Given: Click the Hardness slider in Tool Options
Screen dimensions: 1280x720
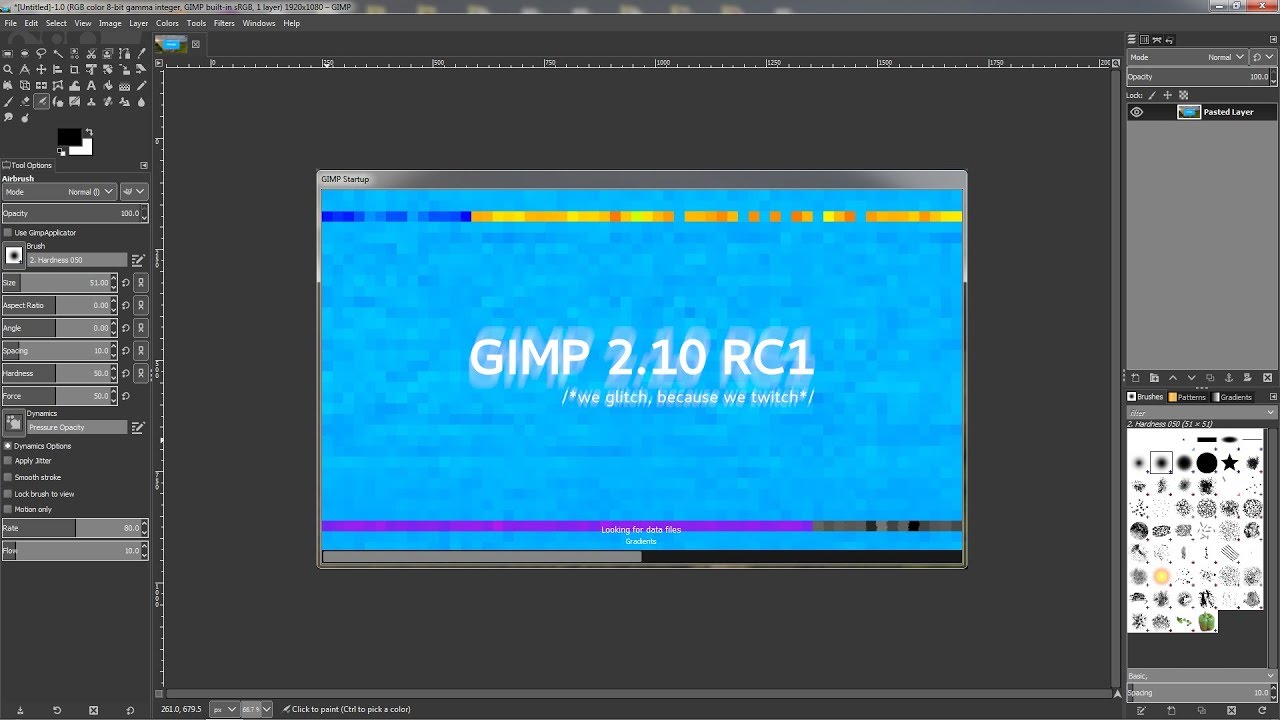Looking at the screenshot, I should coord(60,373).
